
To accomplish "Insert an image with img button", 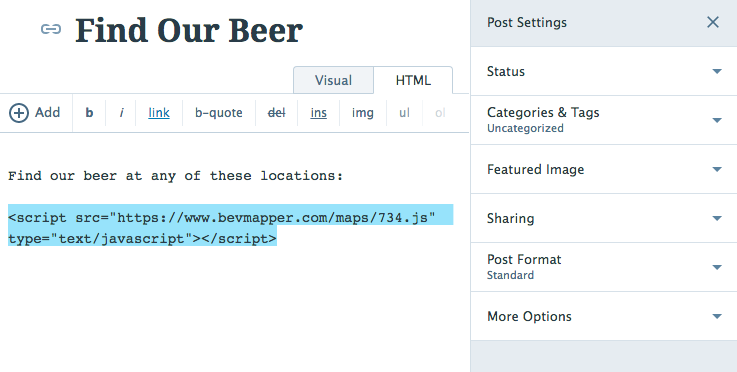I will pos(363,113).
